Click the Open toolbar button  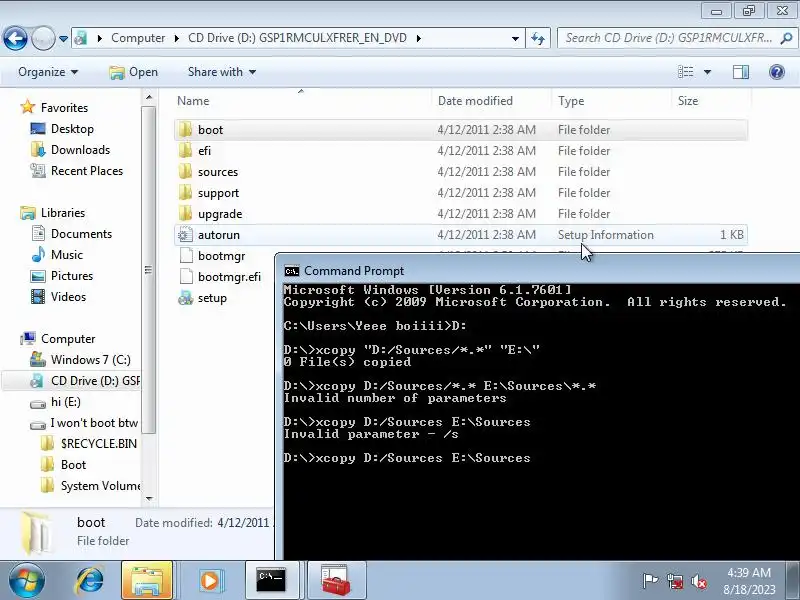(134, 72)
